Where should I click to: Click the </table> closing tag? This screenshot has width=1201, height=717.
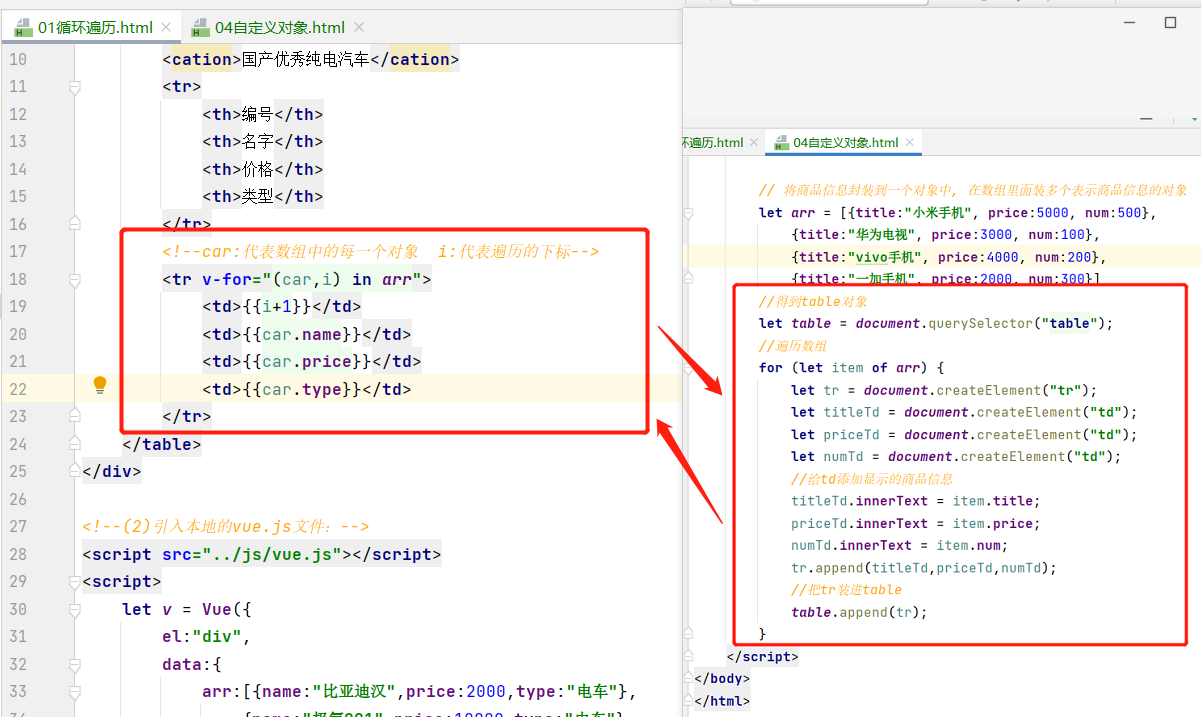tap(162, 444)
